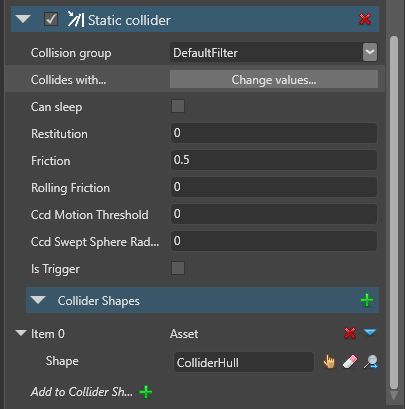The image size is (405, 409).
Task: Click the Change values button
Action: pyautogui.click(x=274, y=79)
